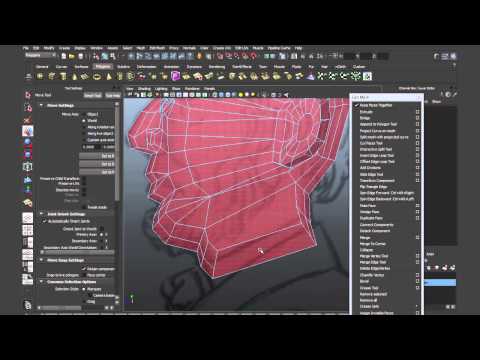Select the World move axis radio button
The height and width of the screenshot is (360, 480).
point(84,121)
